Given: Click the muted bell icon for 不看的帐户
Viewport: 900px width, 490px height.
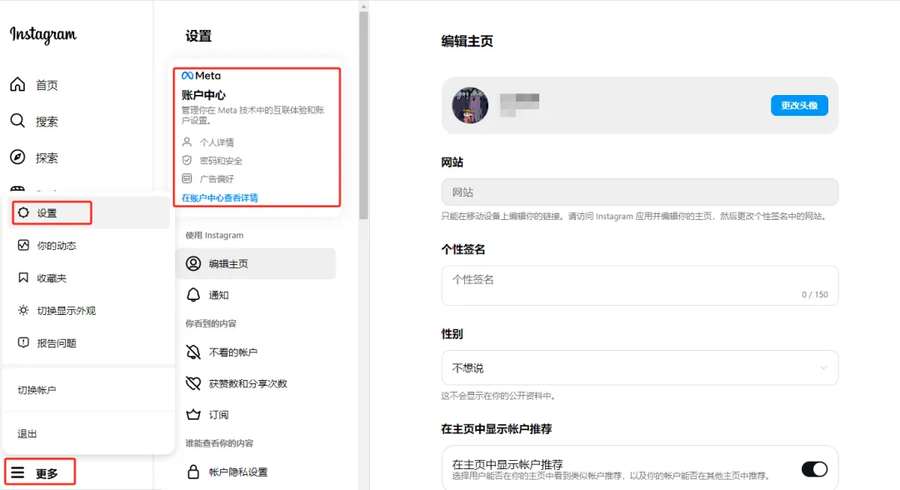Looking at the screenshot, I should point(193,352).
